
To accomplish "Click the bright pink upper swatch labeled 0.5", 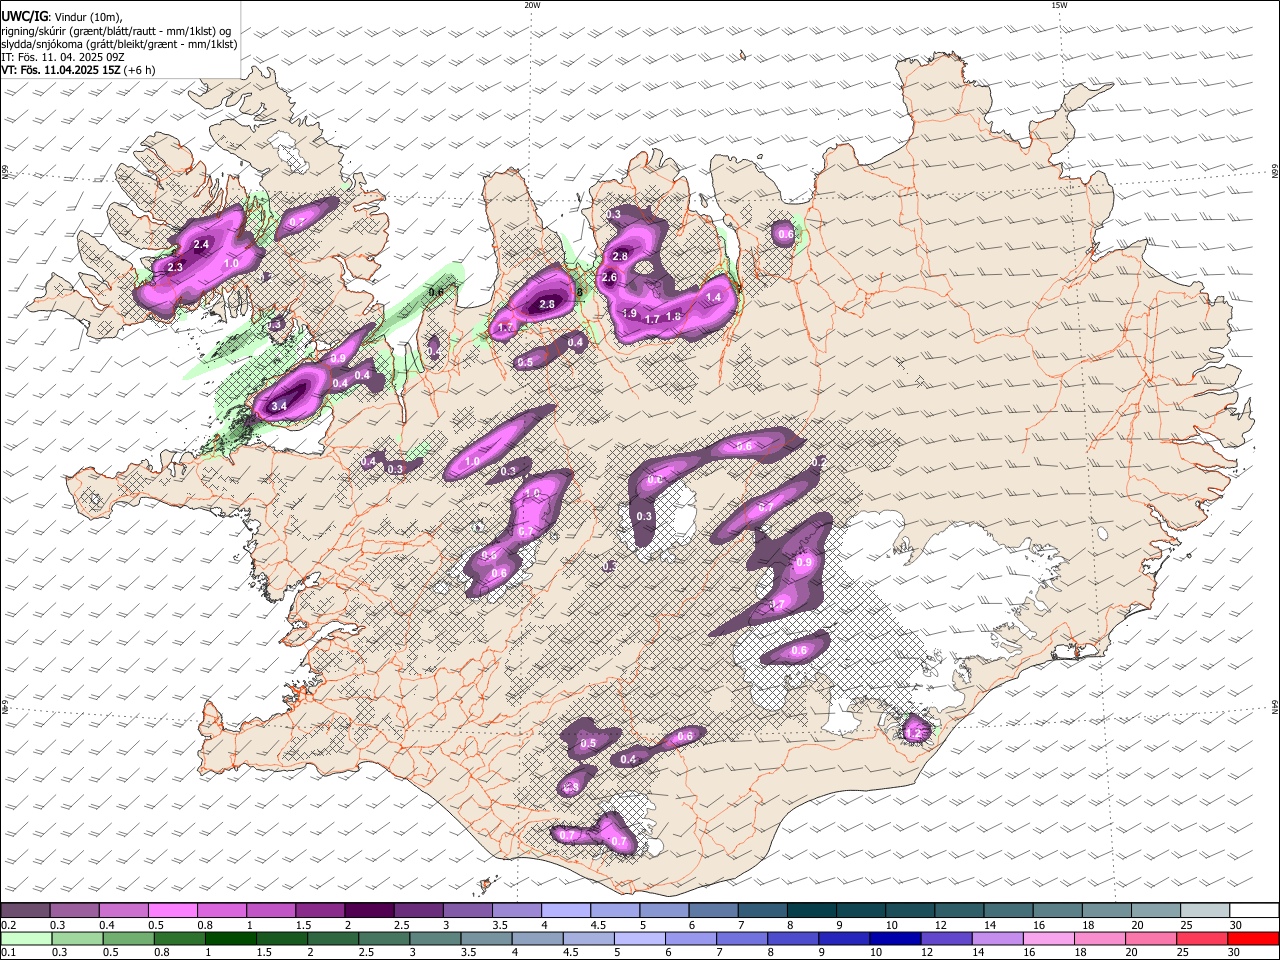I will click(173, 911).
